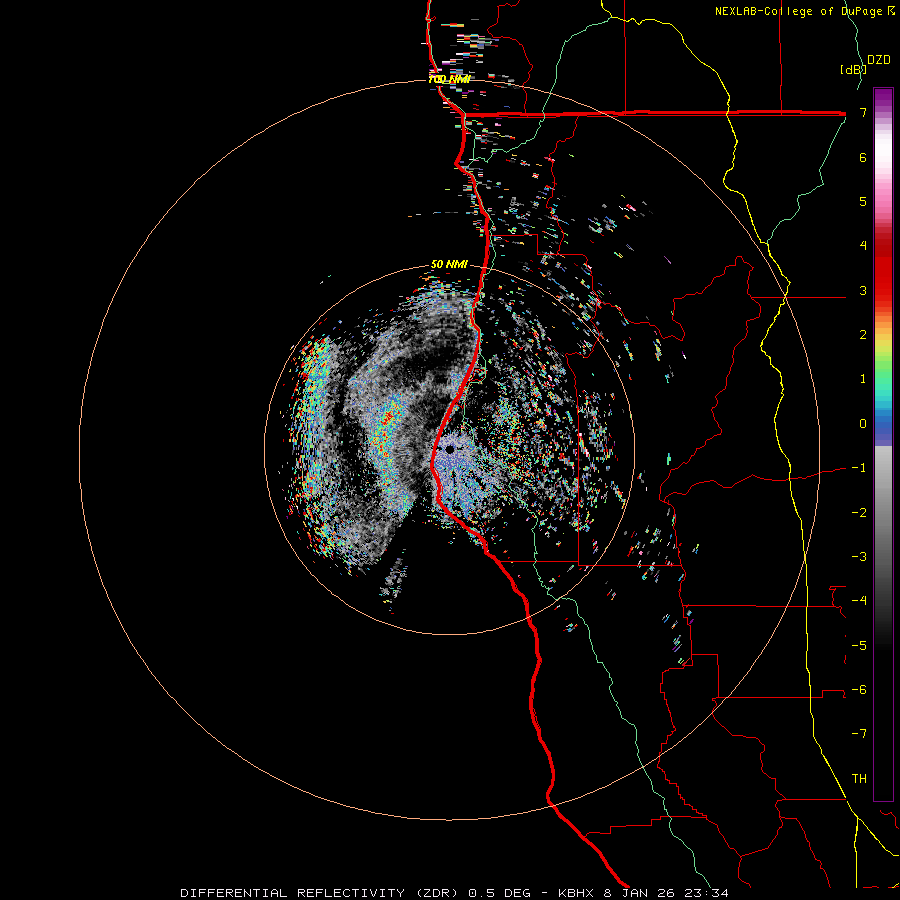This screenshot has height=900, width=900.
Task: Select the "-2" value on the color scale
Action: point(859,513)
